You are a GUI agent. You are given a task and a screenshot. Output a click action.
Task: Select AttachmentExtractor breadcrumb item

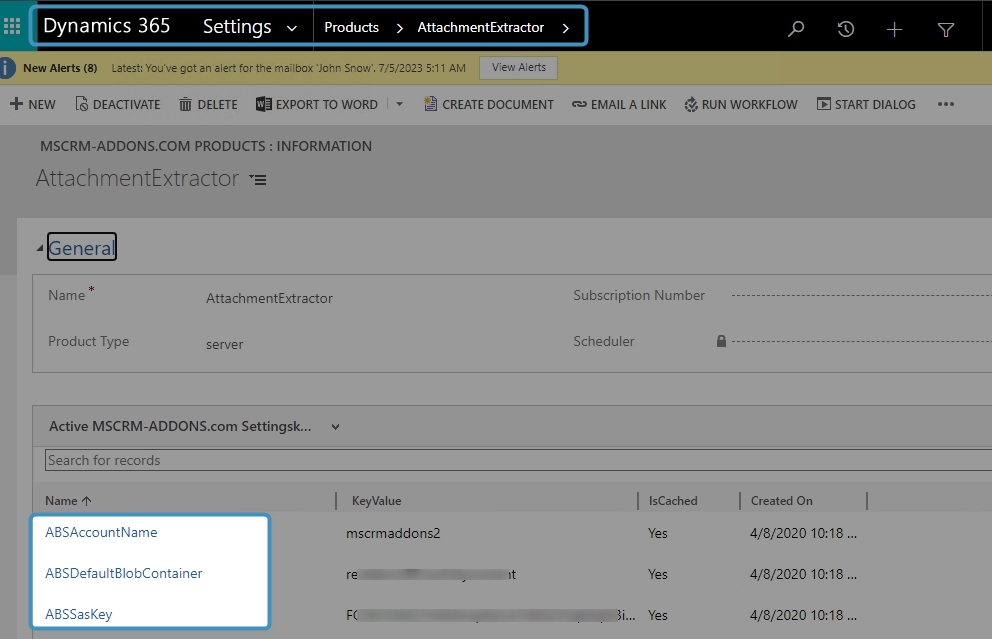coord(480,28)
